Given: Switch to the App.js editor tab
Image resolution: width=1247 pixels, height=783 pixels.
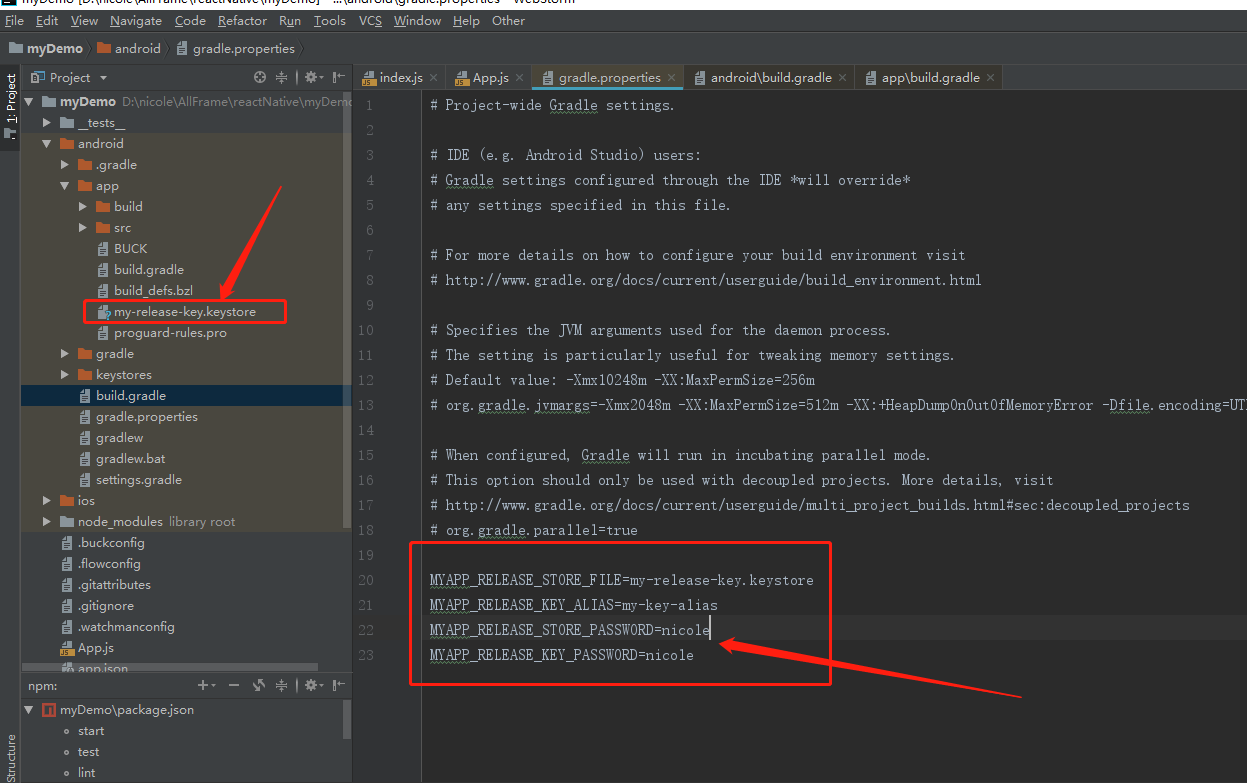Looking at the screenshot, I should tap(490, 77).
